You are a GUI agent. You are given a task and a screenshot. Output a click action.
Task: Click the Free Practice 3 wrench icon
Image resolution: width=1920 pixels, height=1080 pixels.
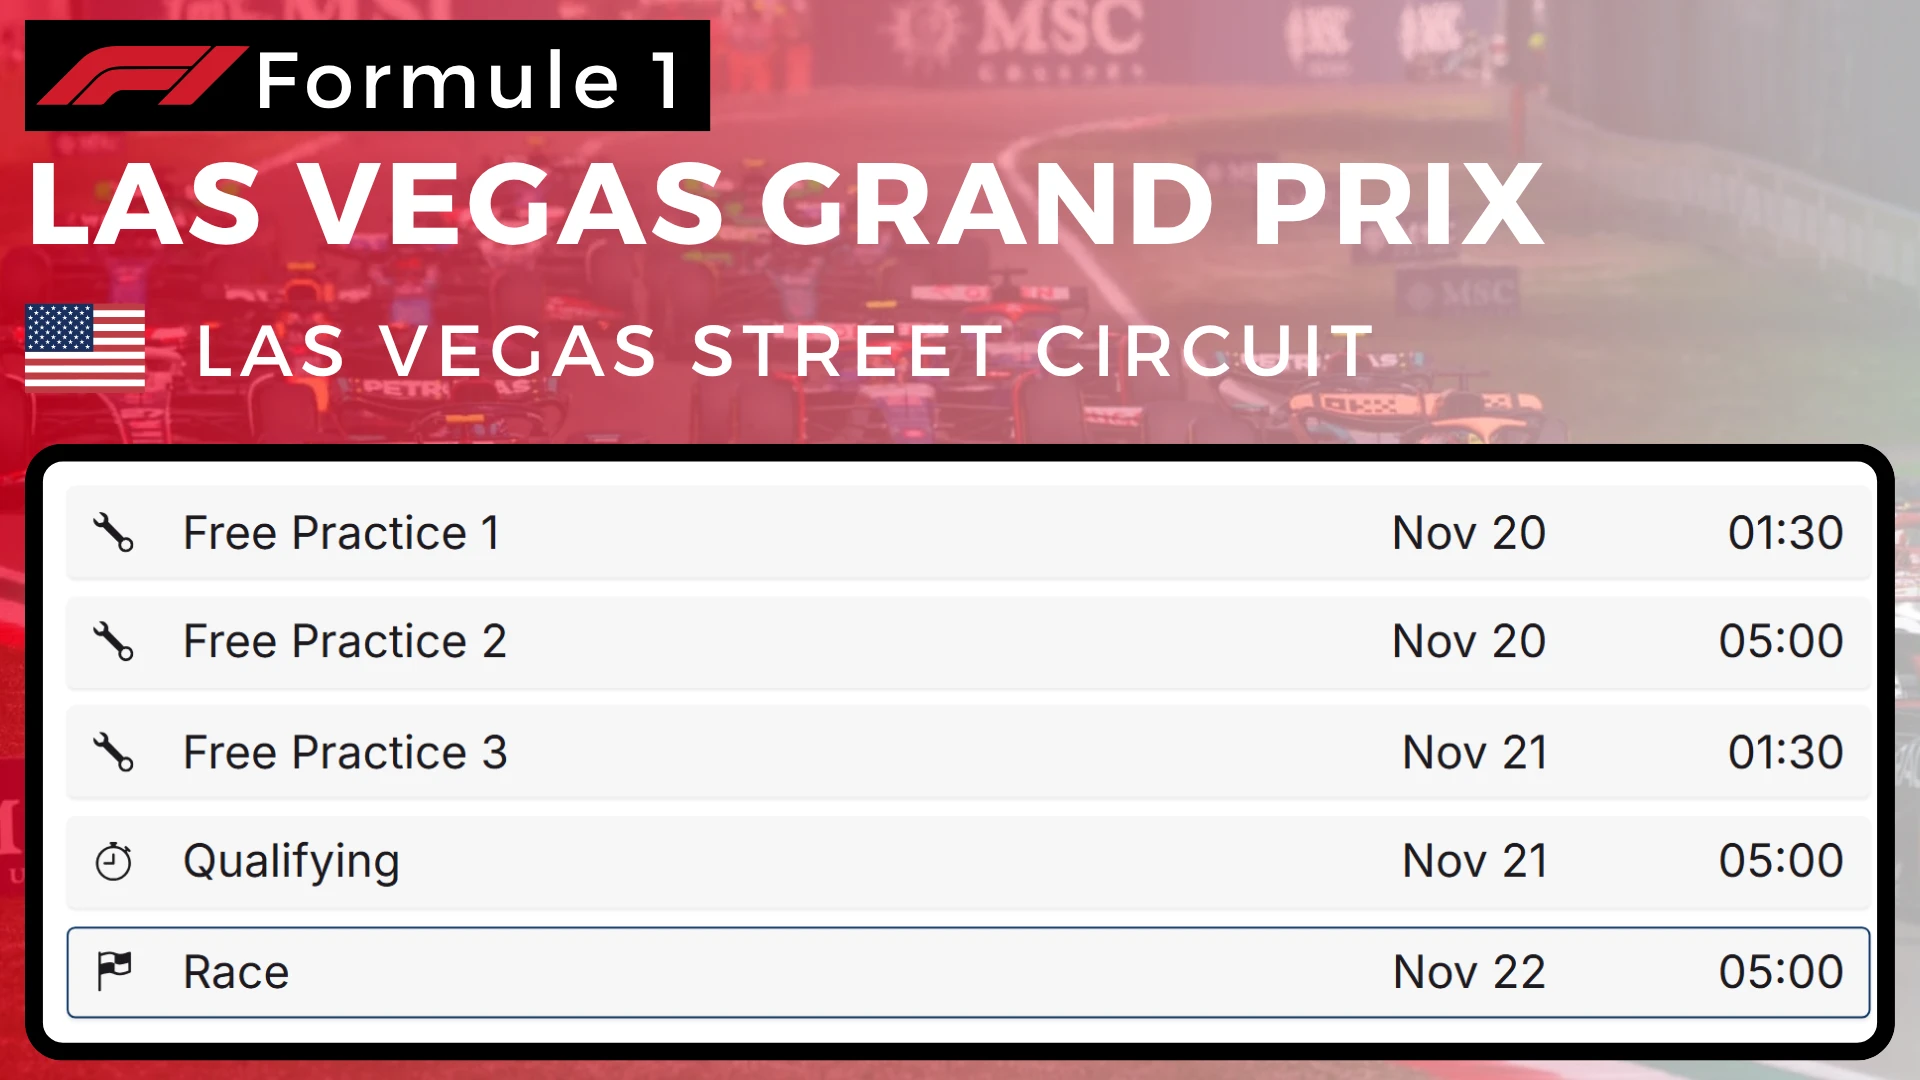tap(113, 752)
